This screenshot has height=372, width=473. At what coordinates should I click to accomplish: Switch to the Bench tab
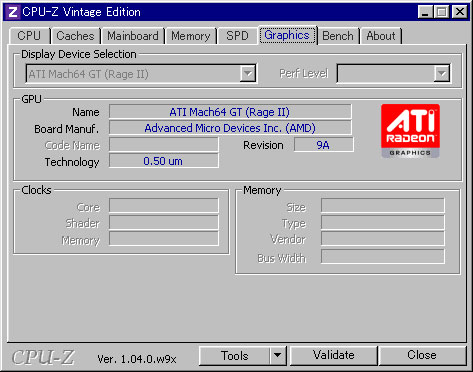click(x=338, y=36)
